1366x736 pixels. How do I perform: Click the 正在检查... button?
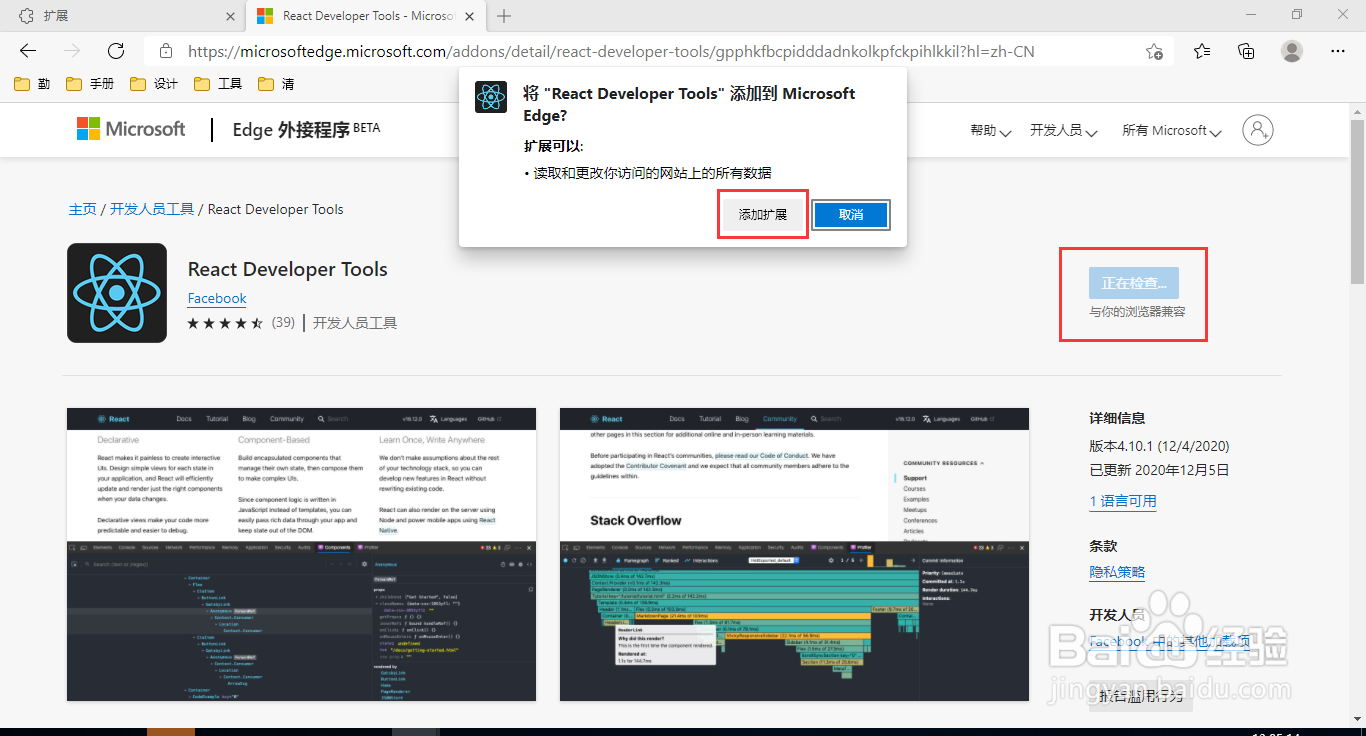(1134, 283)
